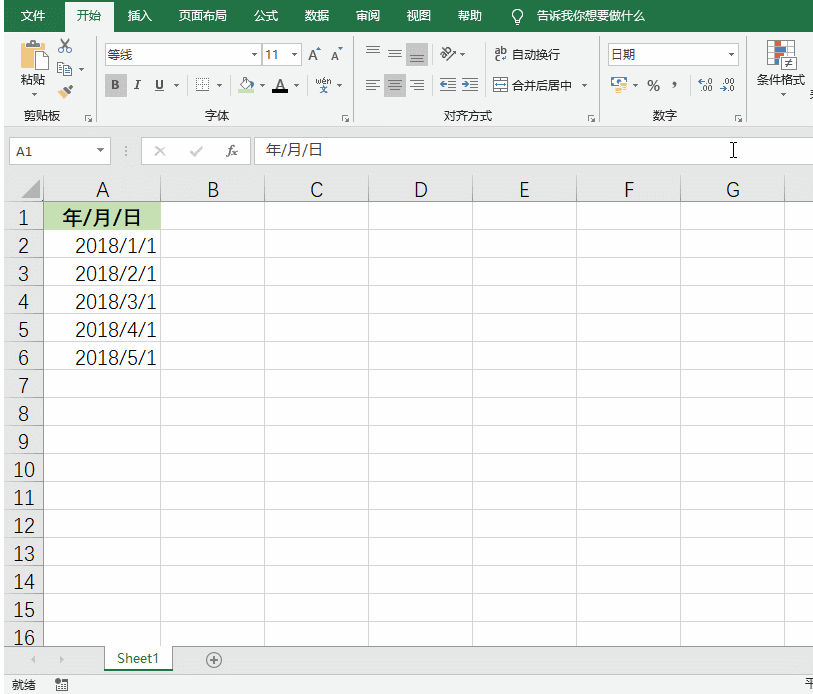The width and height of the screenshot is (813, 694).
Task: Increase decimal places
Action: pos(706,85)
